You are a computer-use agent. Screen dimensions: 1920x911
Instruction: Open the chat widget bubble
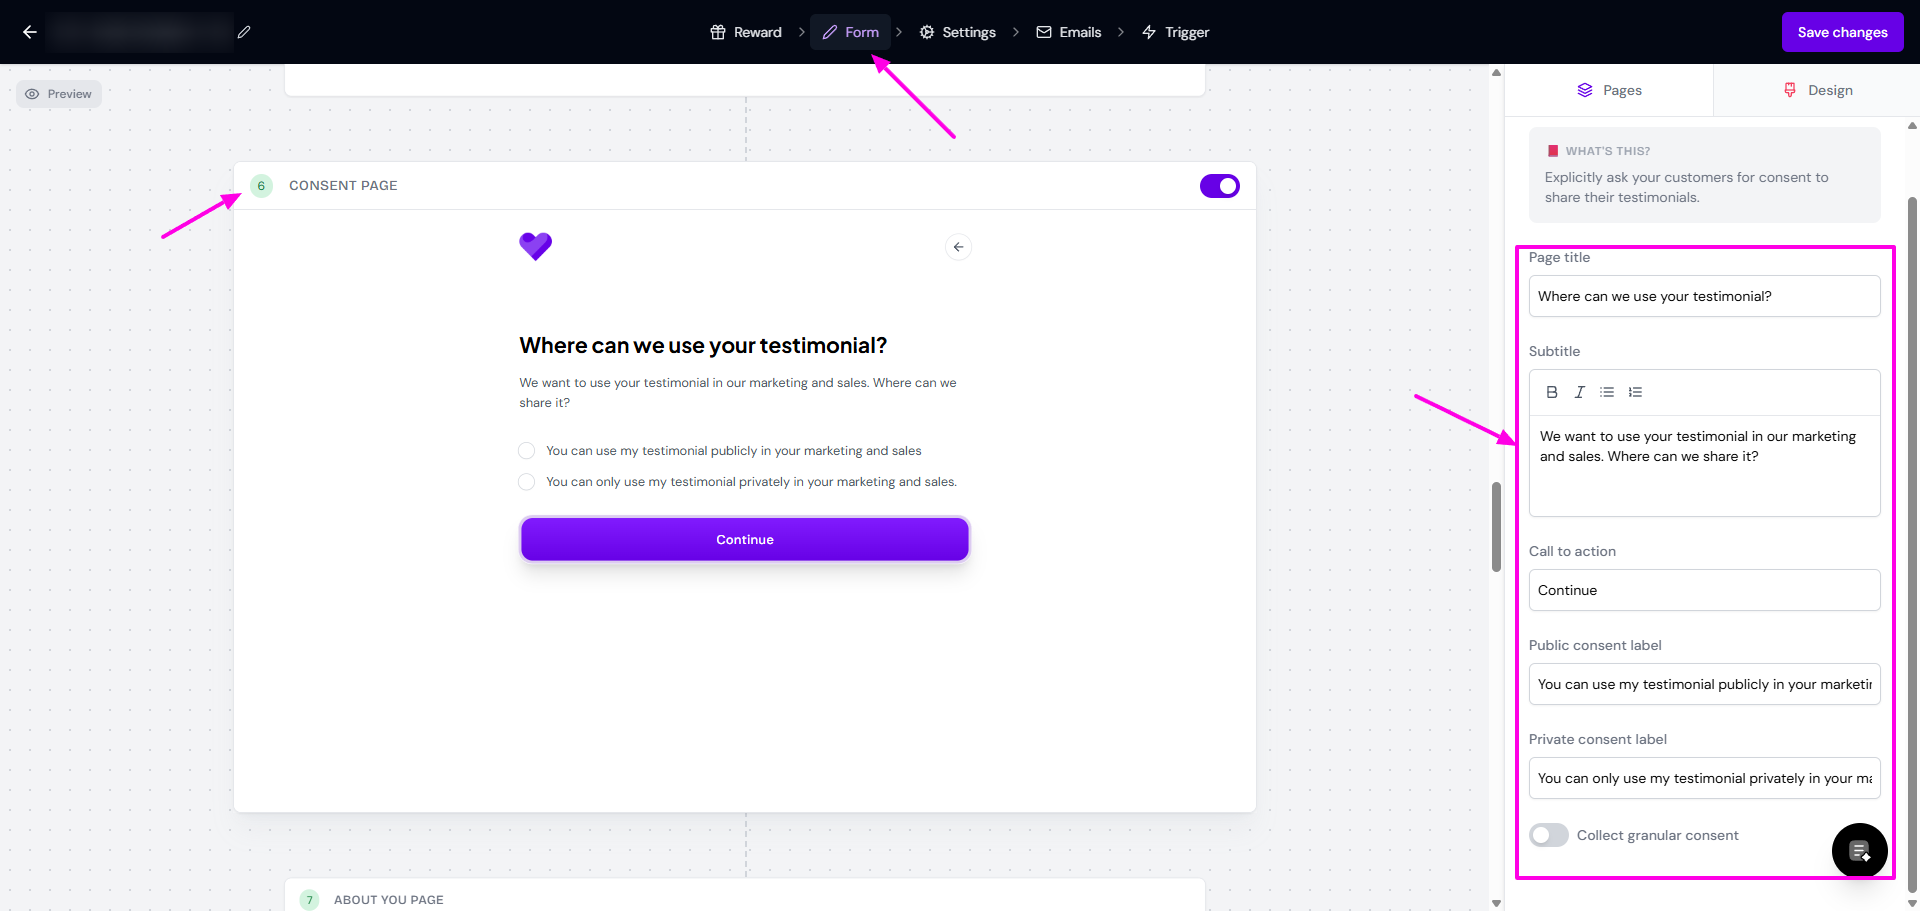pyautogui.click(x=1859, y=851)
